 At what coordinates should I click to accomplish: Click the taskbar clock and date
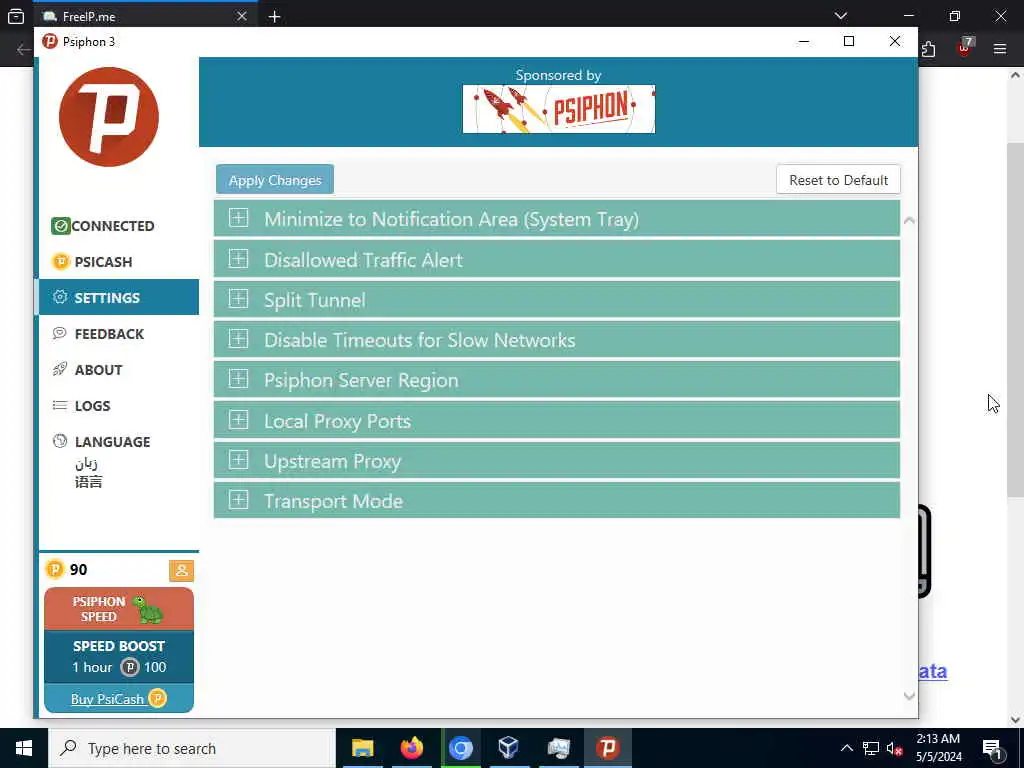click(x=938, y=748)
